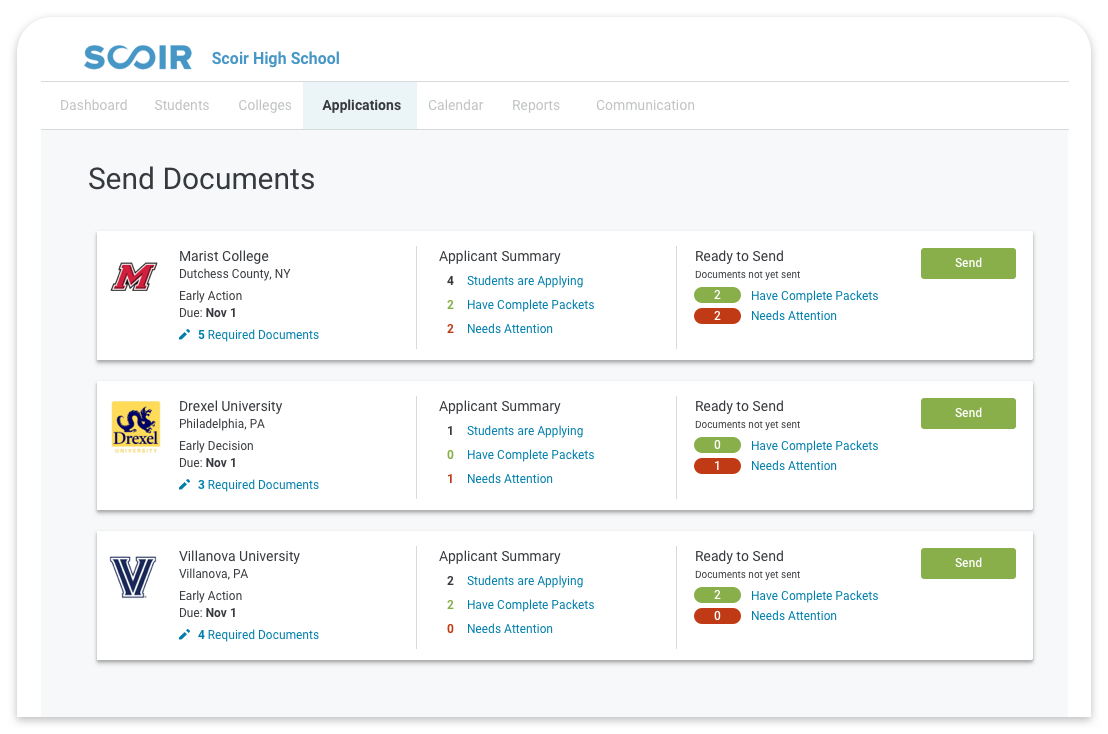
Task: Open Marist Applicant Summary Have Complete Packets
Action: tap(531, 305)
